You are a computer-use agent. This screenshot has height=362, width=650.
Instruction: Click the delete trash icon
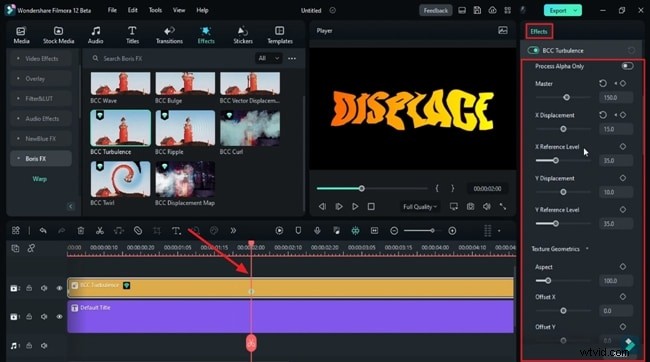coord(80,231)
